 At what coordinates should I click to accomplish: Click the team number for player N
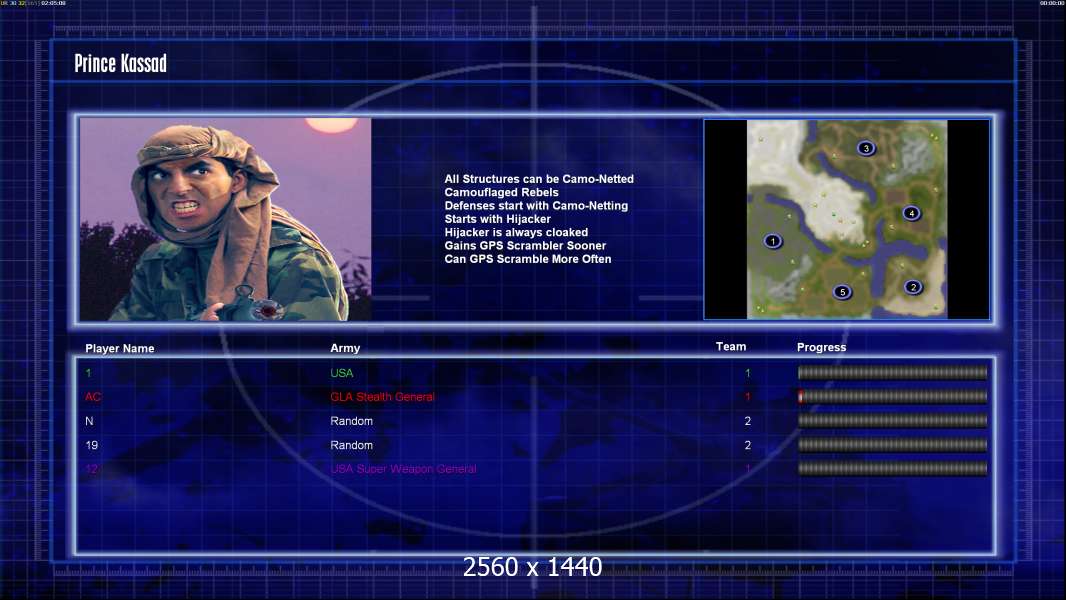(748, 421)
